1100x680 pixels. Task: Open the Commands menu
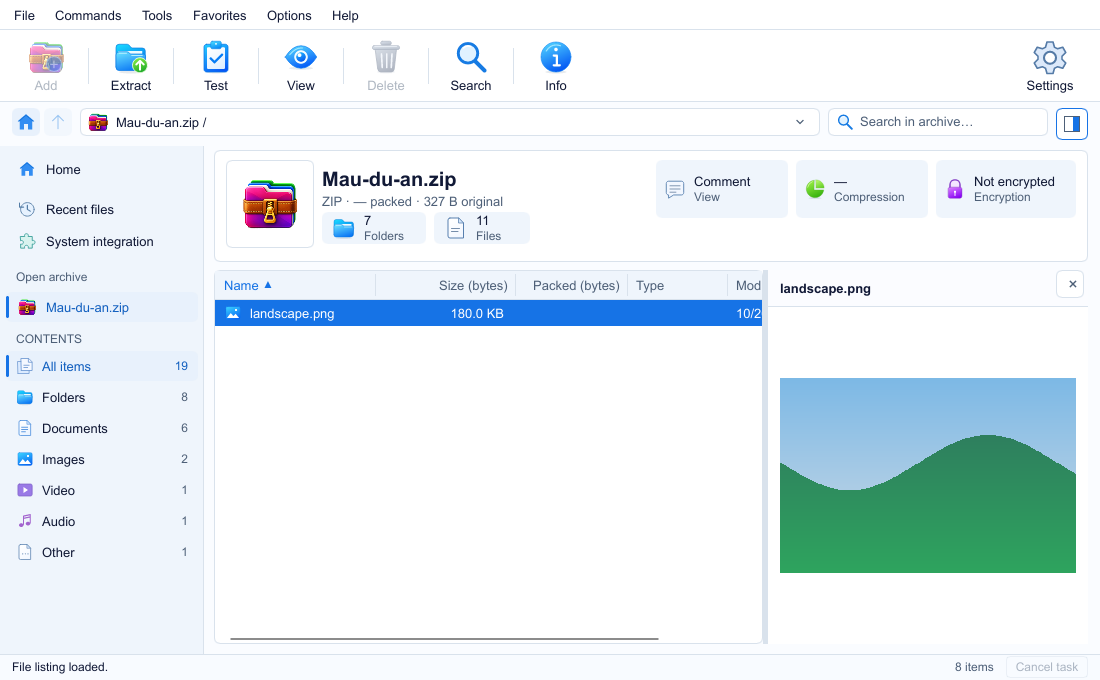[x=88, y=15]
